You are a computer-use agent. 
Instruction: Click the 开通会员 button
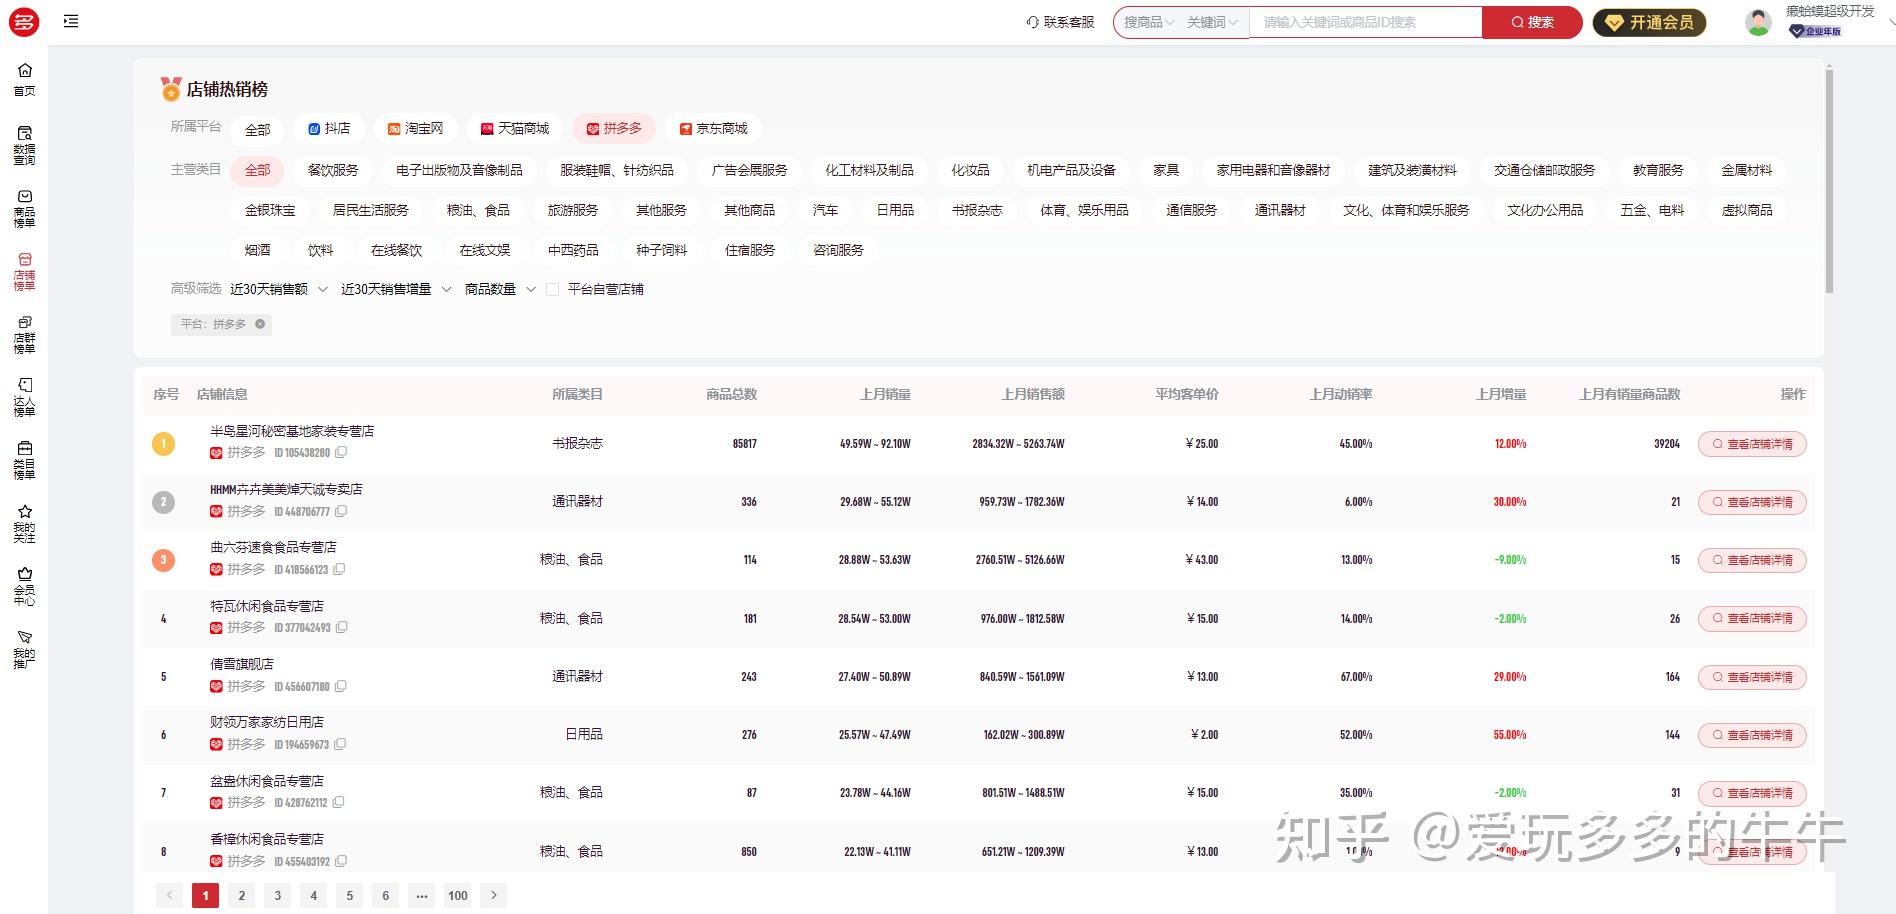click(x=1649, y=21)
